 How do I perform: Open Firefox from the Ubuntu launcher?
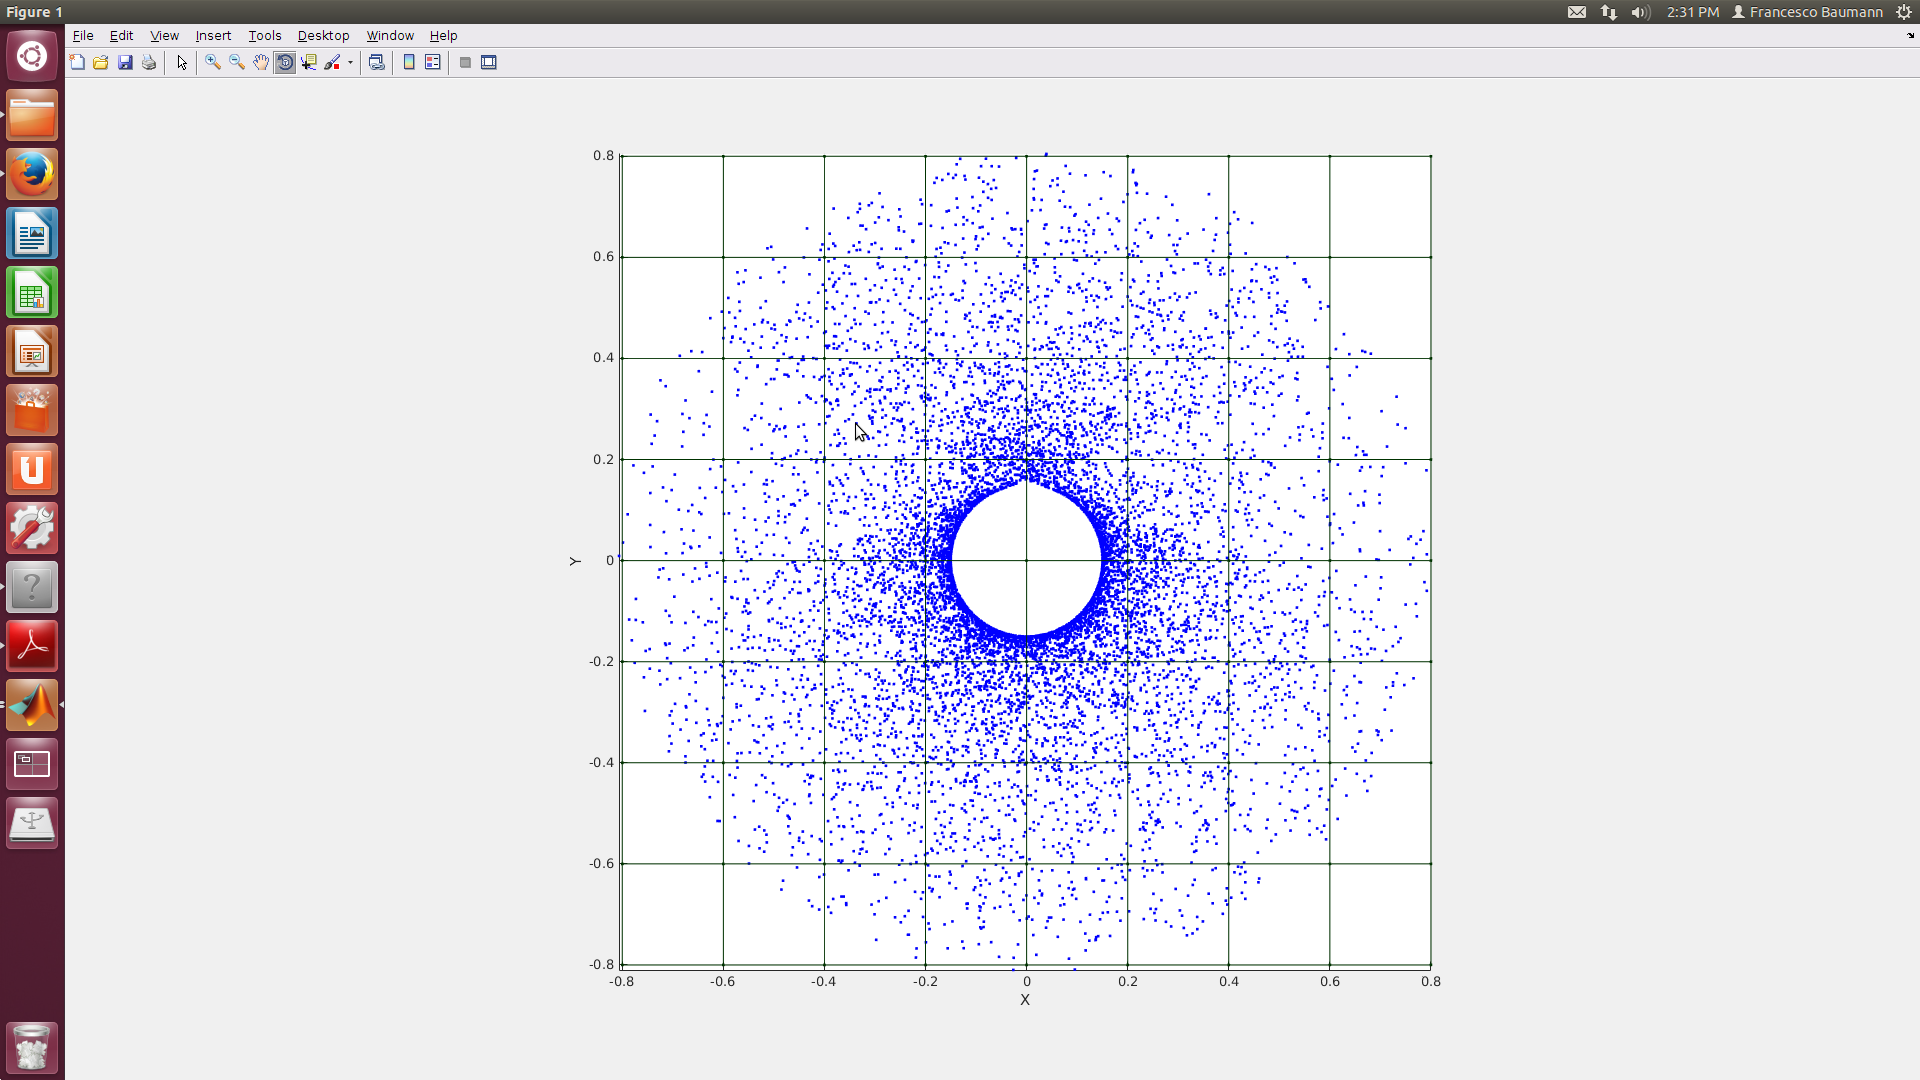click(32, 174)
